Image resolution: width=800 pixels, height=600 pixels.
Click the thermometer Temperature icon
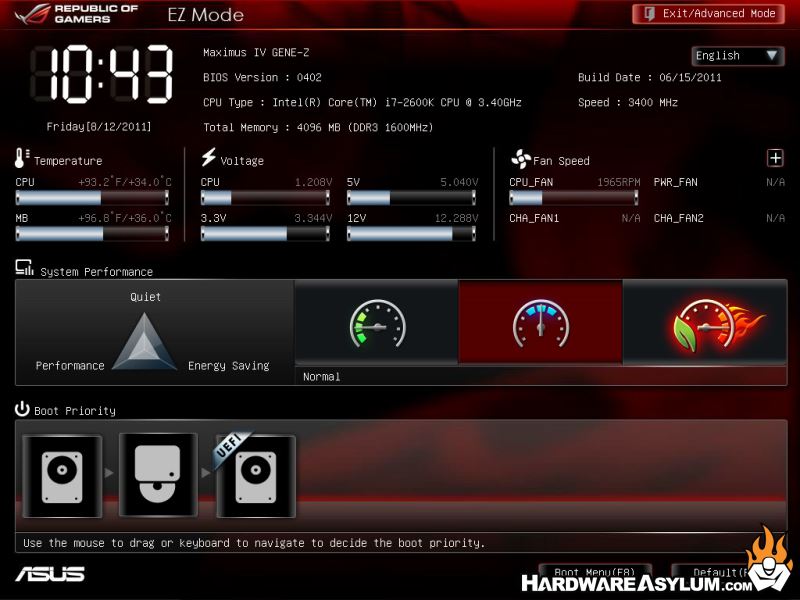21,158
